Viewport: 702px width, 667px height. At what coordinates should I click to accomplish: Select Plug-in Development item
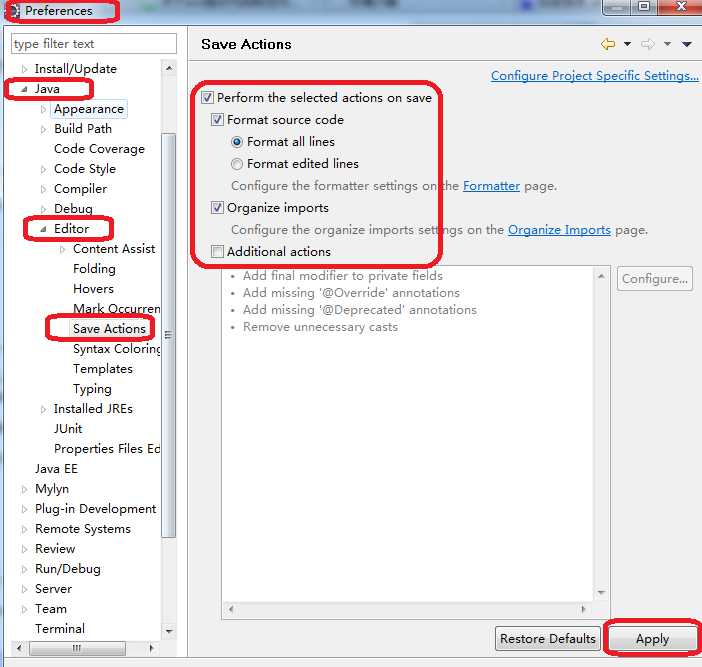coord(95,509)
